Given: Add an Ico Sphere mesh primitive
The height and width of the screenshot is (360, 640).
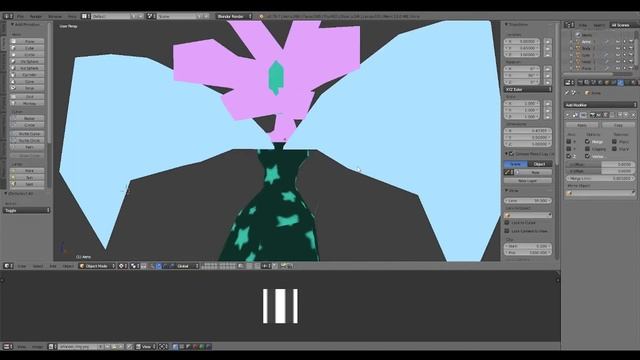Looking at the screenshot, I should pyautogui.click(x=27, y=68).
